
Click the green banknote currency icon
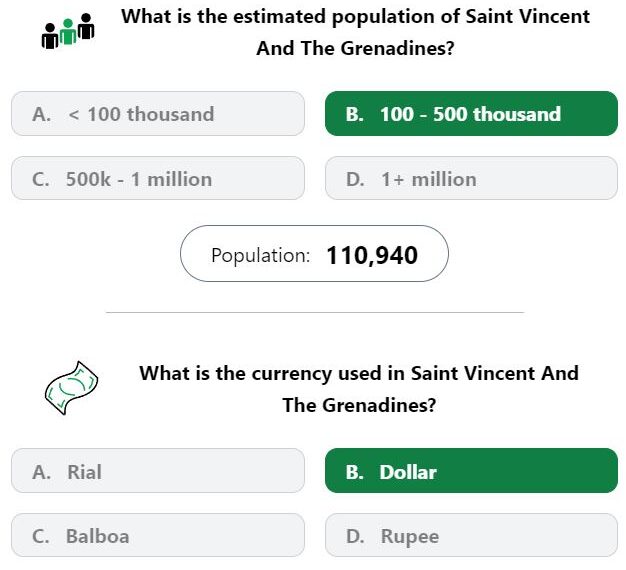pyautogui.click(x=71, y=388)
